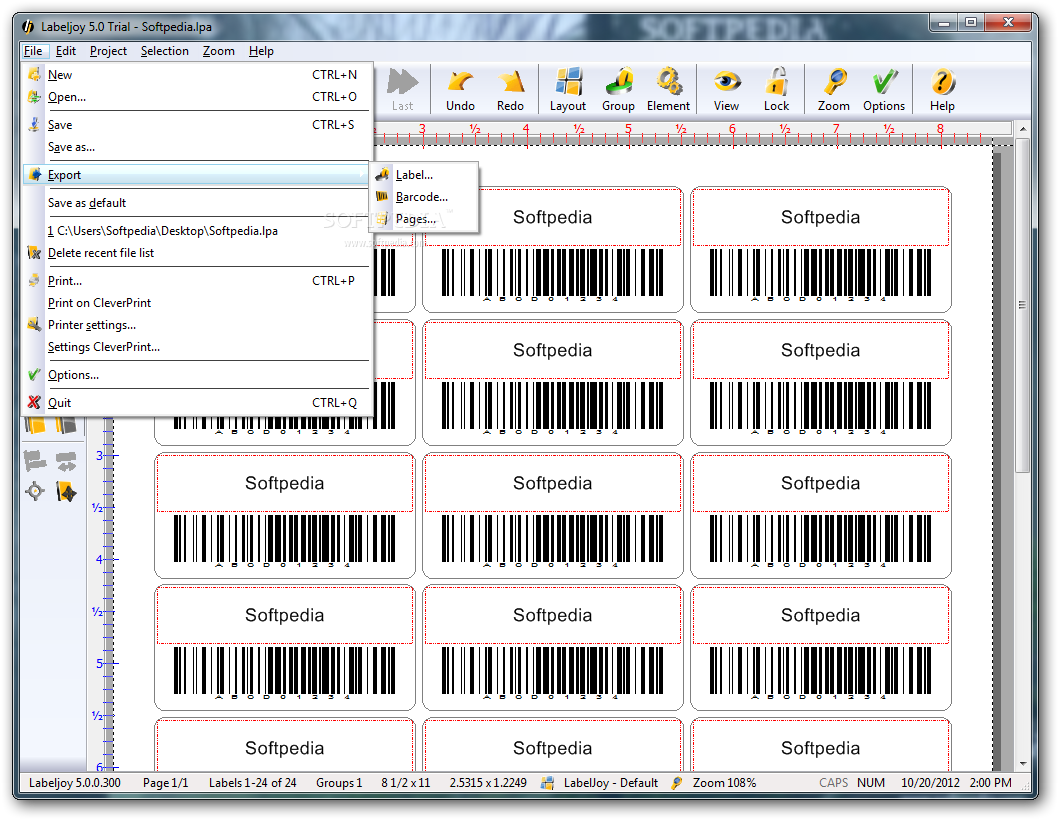
Task: Click the vertical scrollbar thumb
Action: pyautogui.click(x=1023, y=306)
